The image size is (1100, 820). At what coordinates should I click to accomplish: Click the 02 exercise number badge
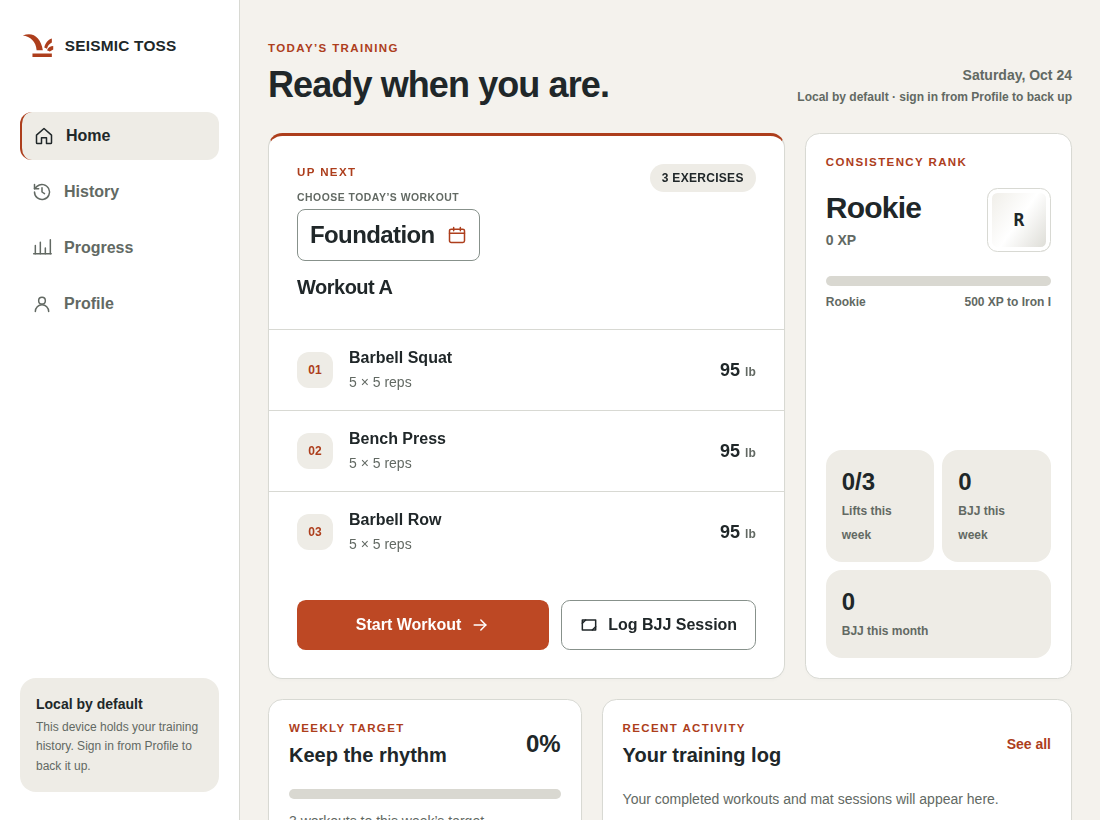[315, 451]
